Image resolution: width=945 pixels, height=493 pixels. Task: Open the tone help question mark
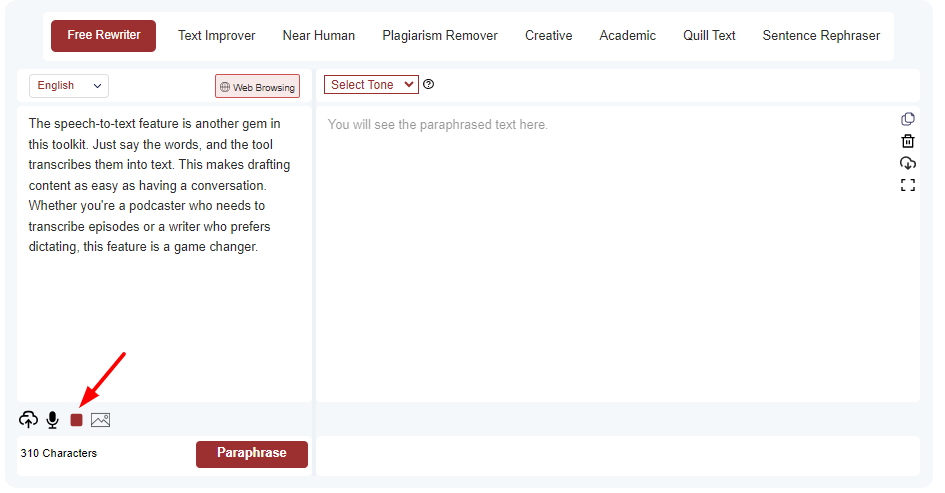429,84
